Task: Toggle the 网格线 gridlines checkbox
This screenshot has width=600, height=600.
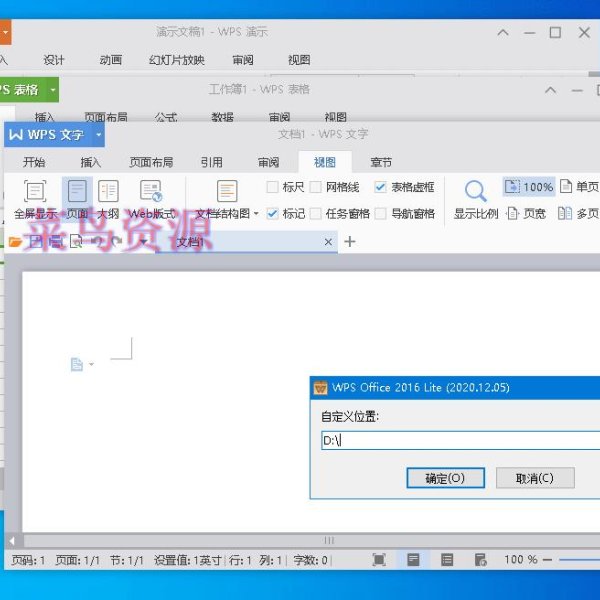Action: click(316, 187)
